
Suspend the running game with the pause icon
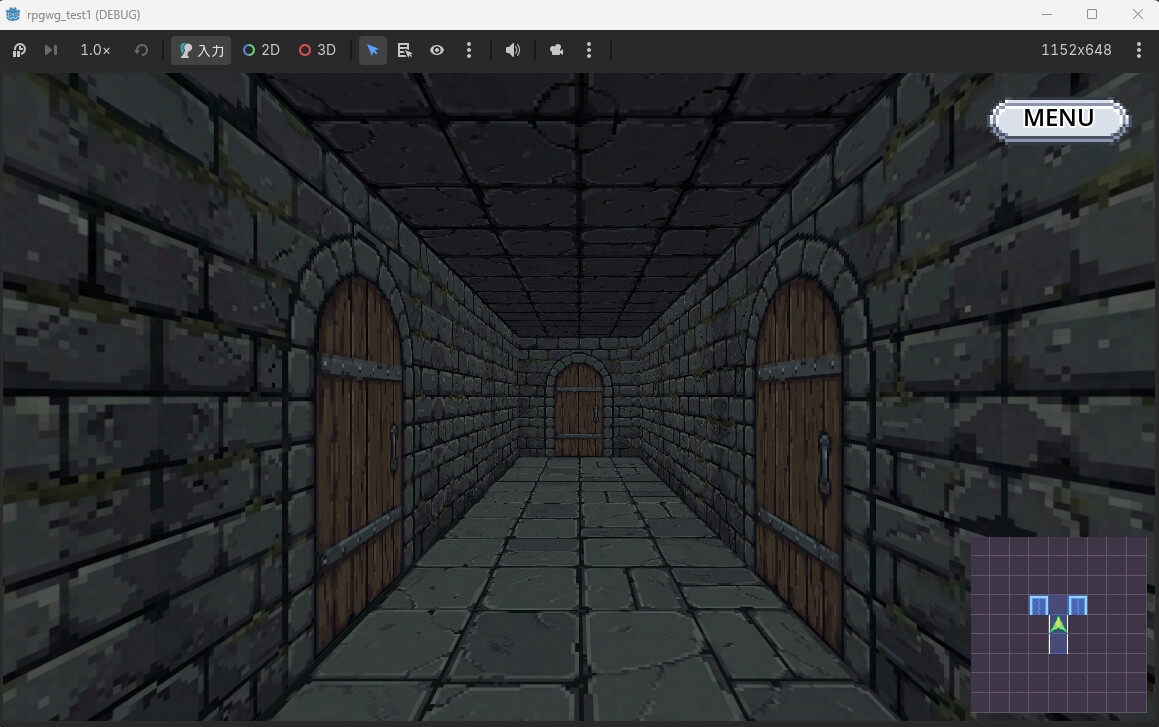tap(19, 50)
